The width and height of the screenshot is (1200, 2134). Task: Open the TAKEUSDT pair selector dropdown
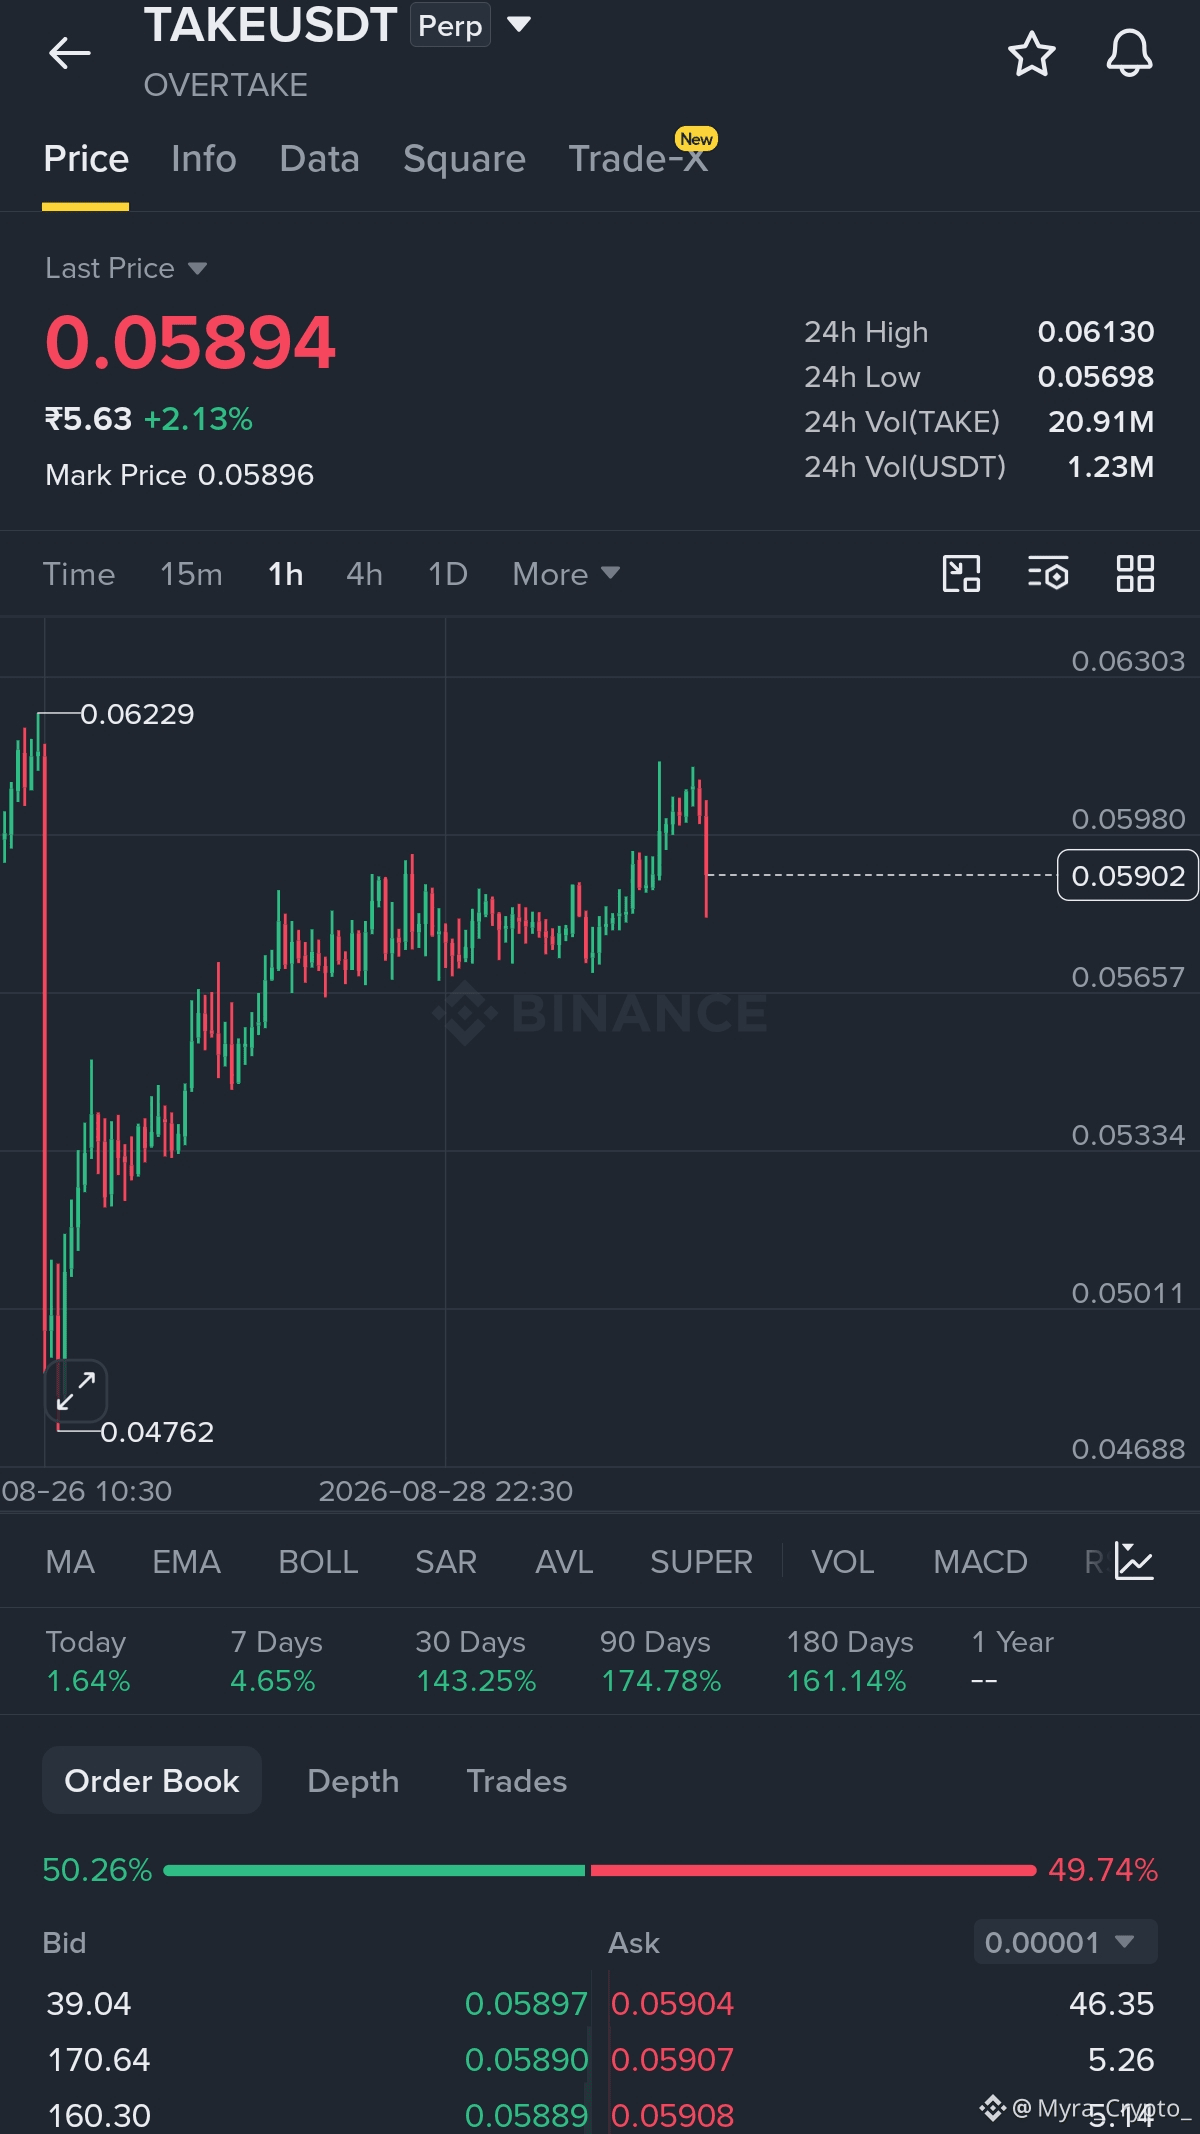[519, 24]
